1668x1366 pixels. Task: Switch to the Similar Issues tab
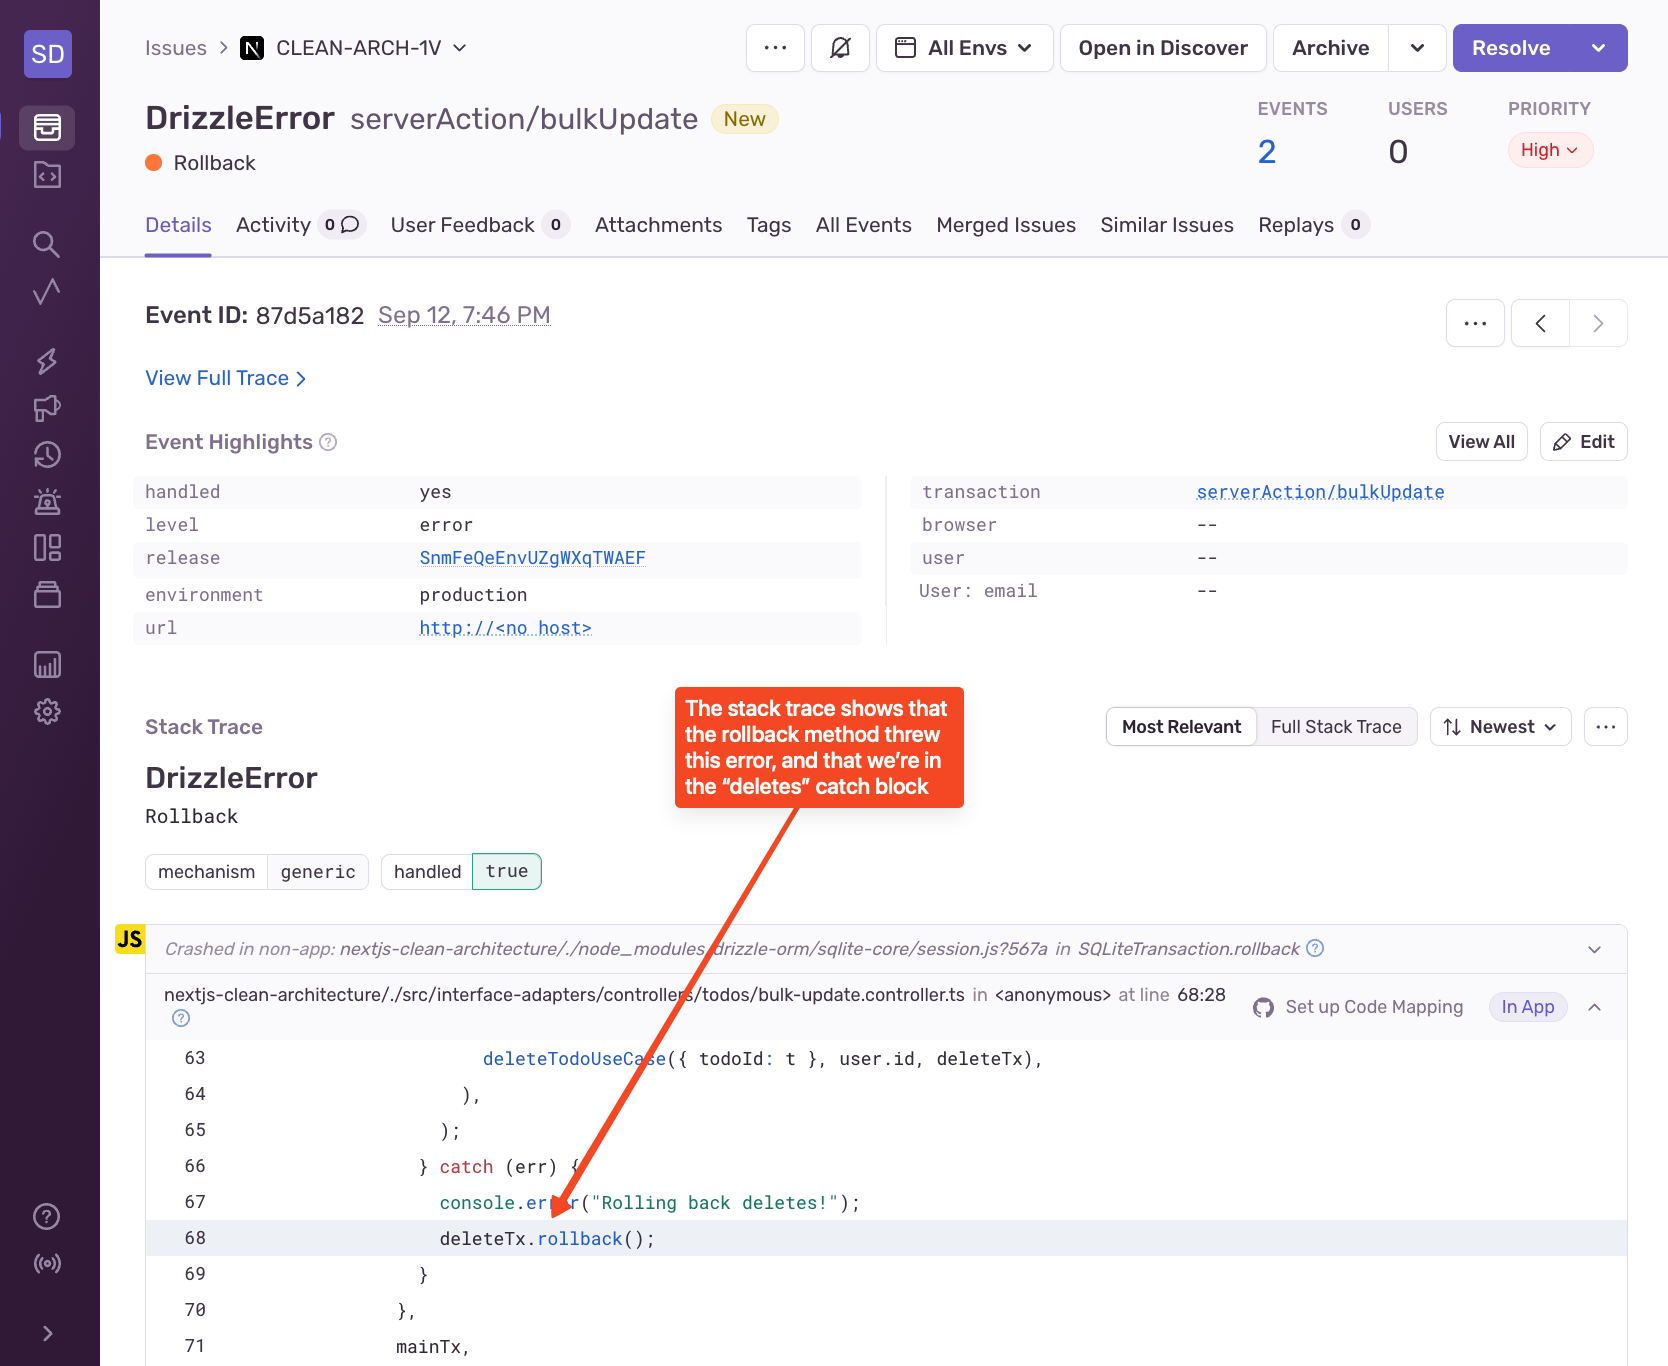tap(1167, 225)
